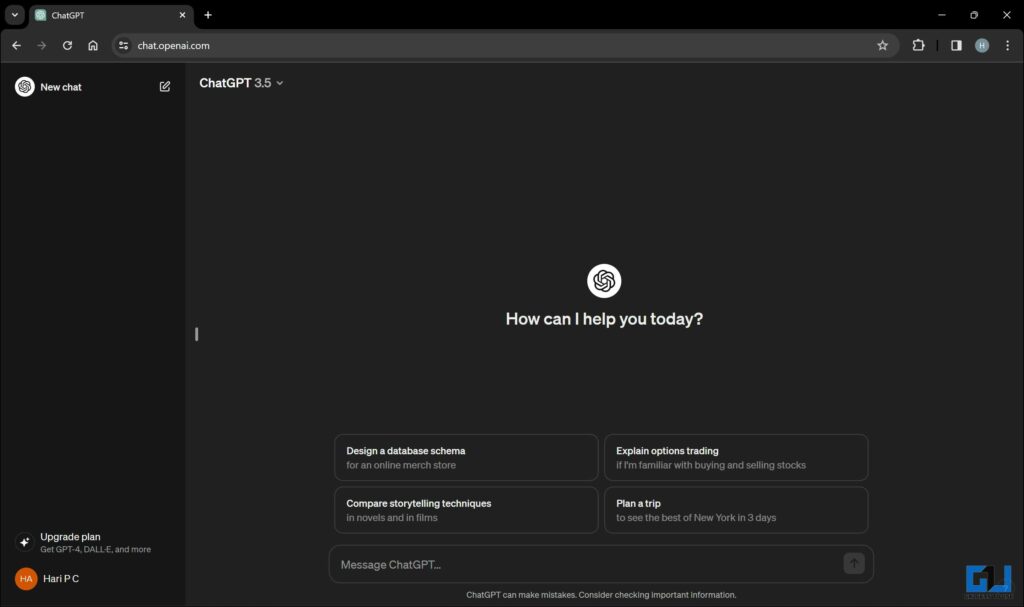Reload the page with the refresh icon
The height and width of the screenshot is (607, 1024).
(x=67, y=45)
